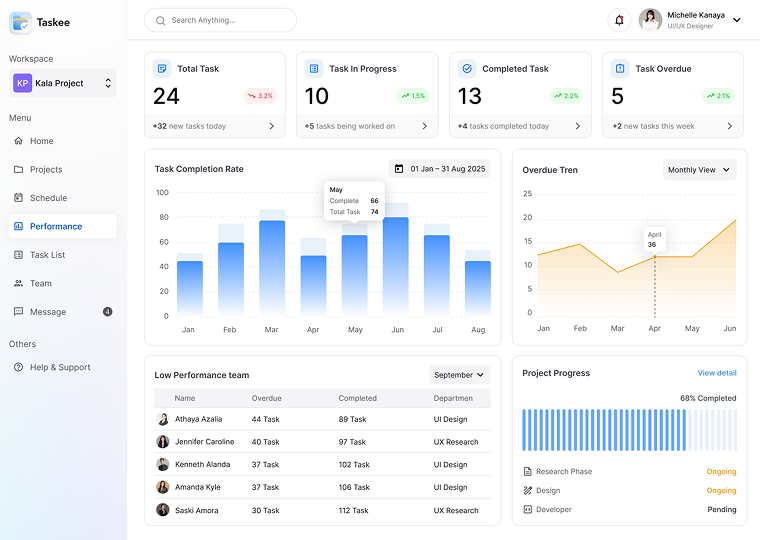Select the Amanda Kyle name cell
The image size is (760, 540).
[197, 487]
